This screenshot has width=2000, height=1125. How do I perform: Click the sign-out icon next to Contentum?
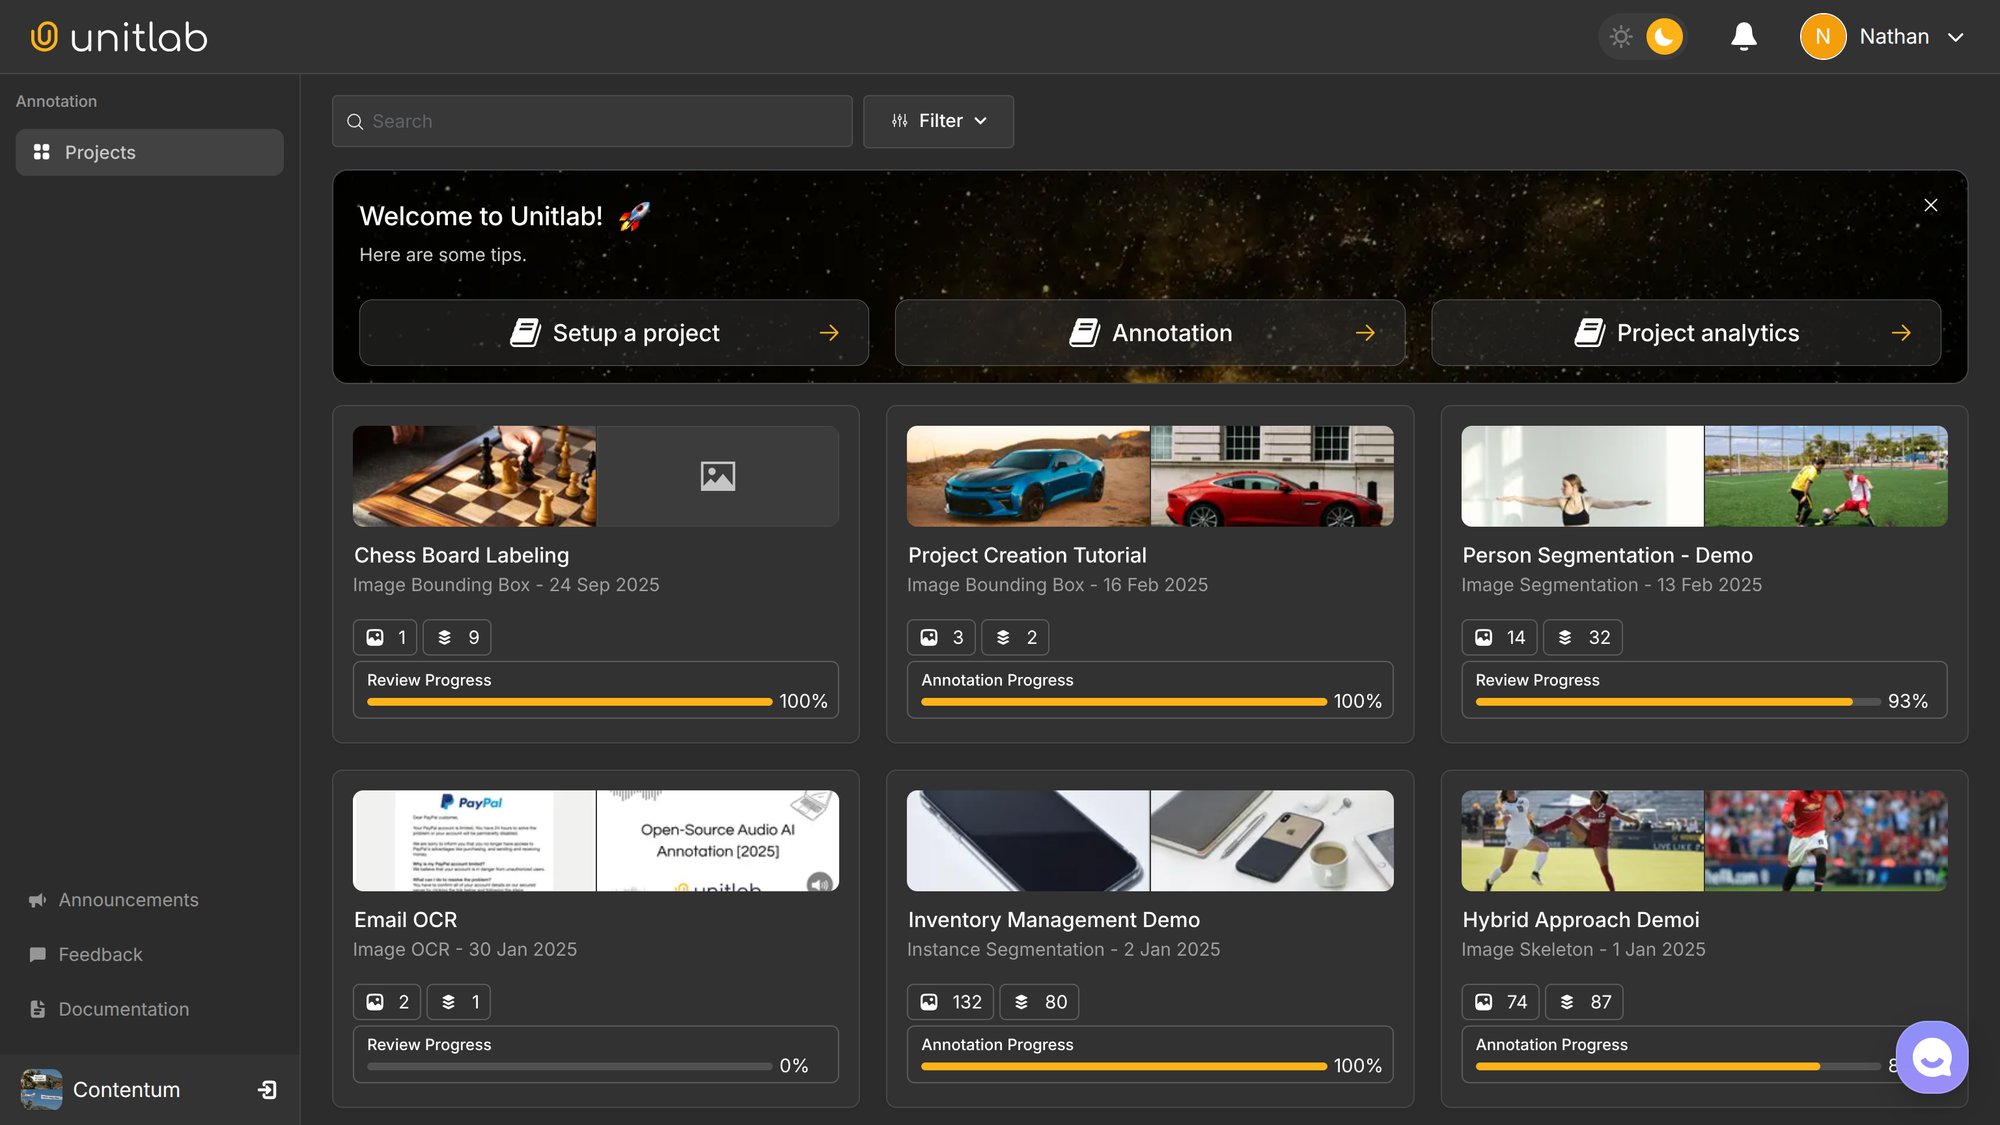click(266, 1089)
